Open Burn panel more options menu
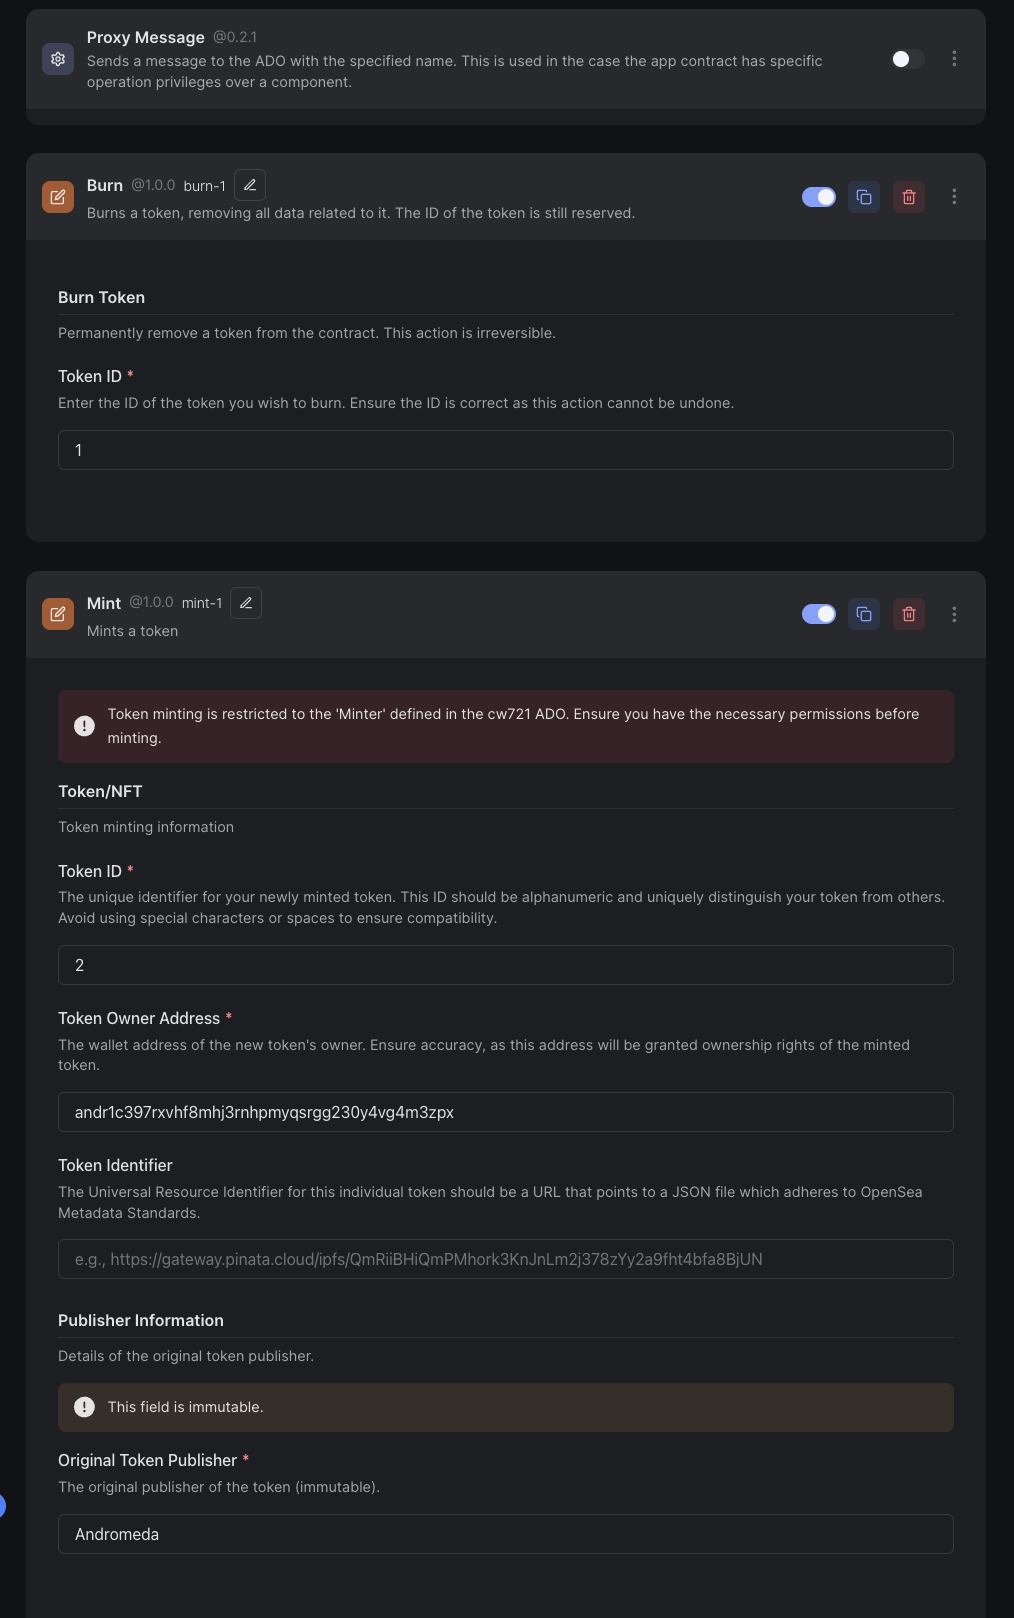This screenshot has height=1618, width=1014. (x=954, y=197)
